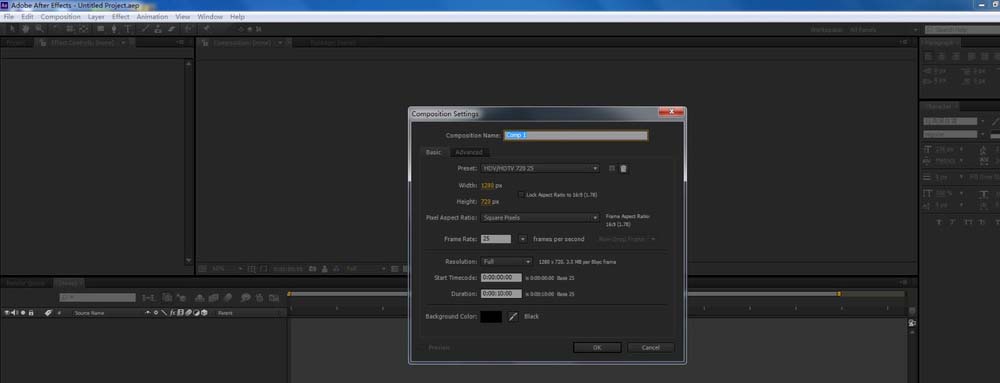Click the Duration timecode field
This screenshot has height=383, width=1000.
501,294
